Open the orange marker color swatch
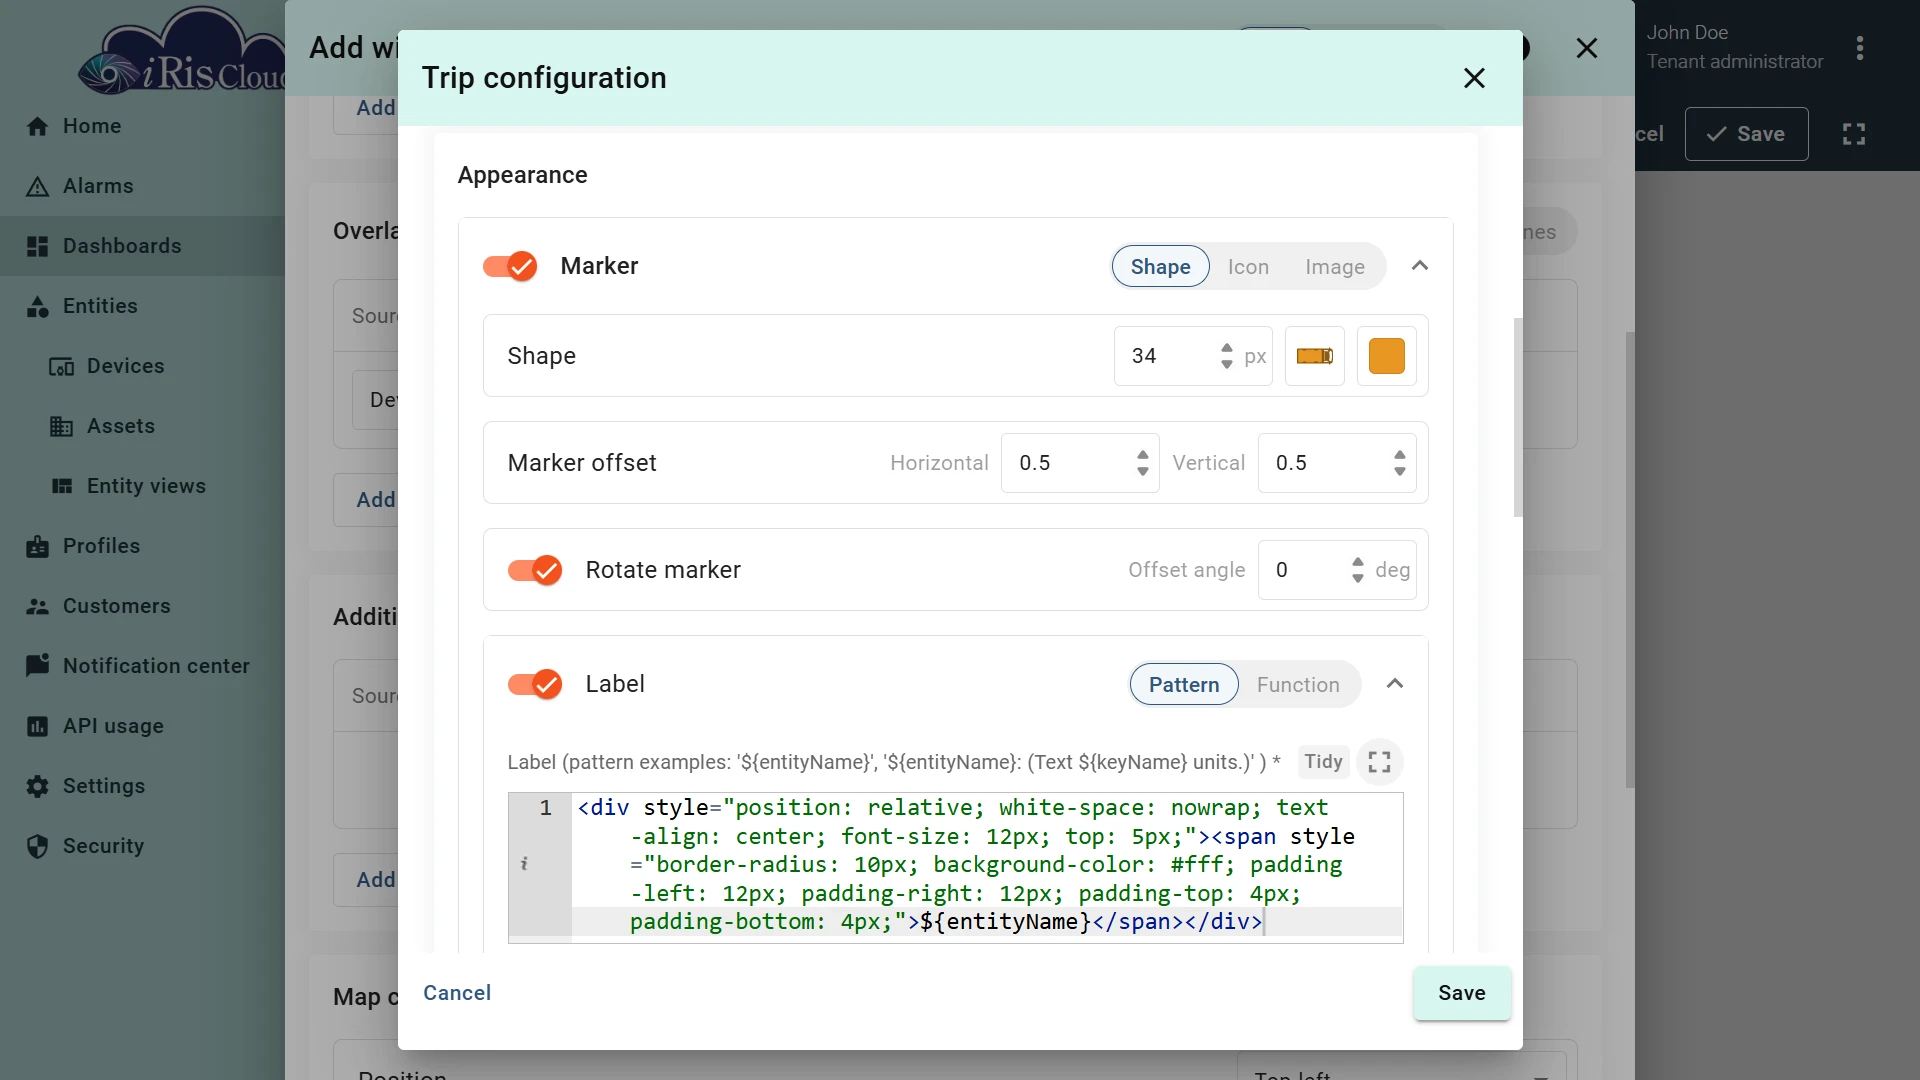 pyautogui.click(x=1386, y=356)
